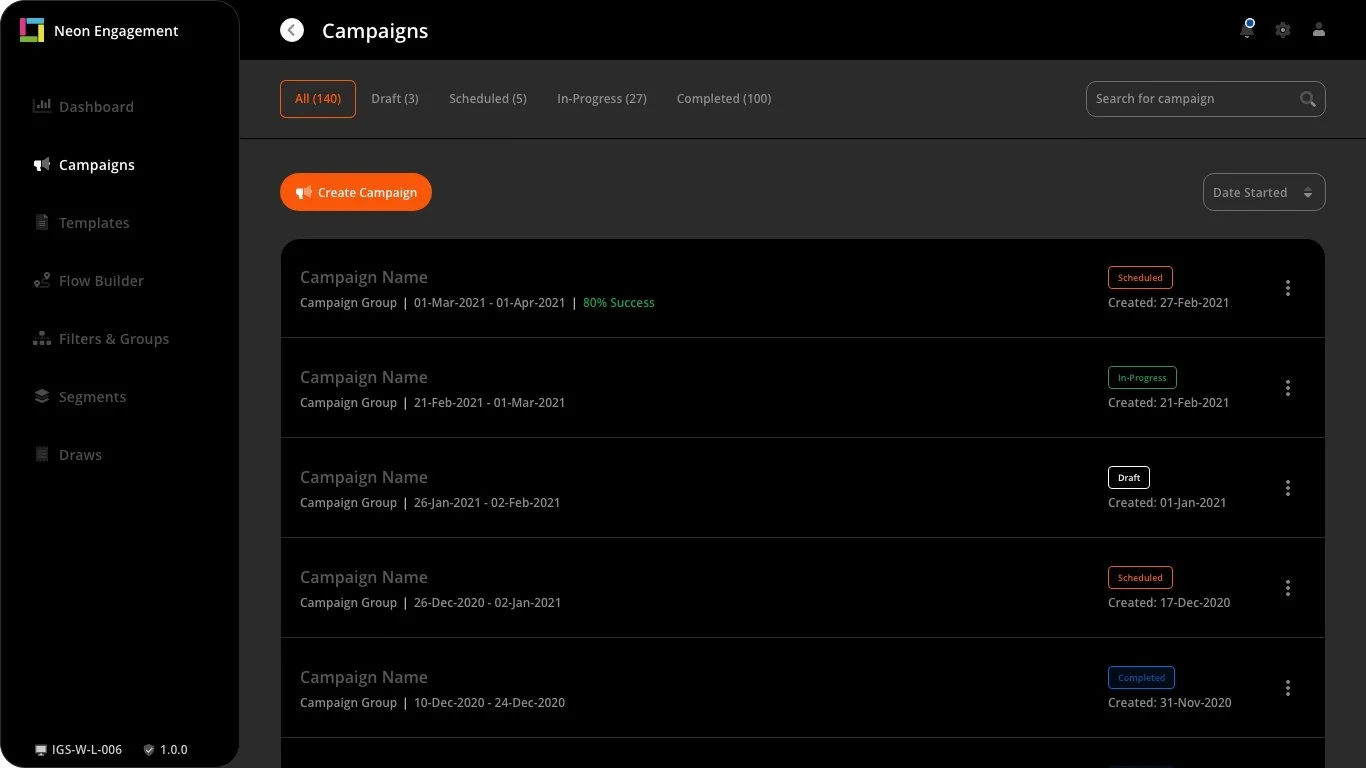Viewport: 1366px width, 768px height.
Task: Open options menu for the 21-Feb-2021 campaign
Action: (1288, 388)
